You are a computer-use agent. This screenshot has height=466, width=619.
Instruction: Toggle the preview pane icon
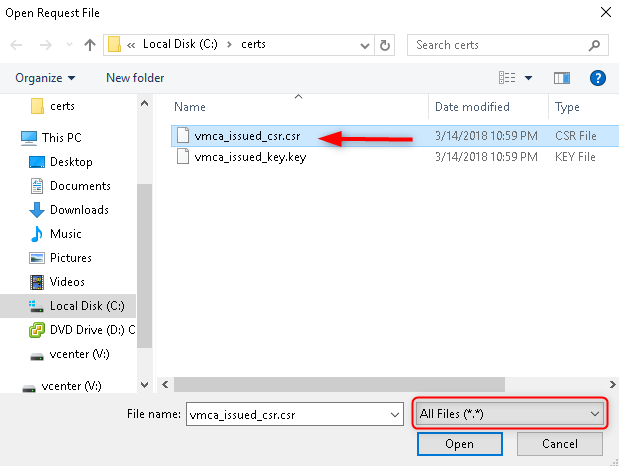coord(562,77)
